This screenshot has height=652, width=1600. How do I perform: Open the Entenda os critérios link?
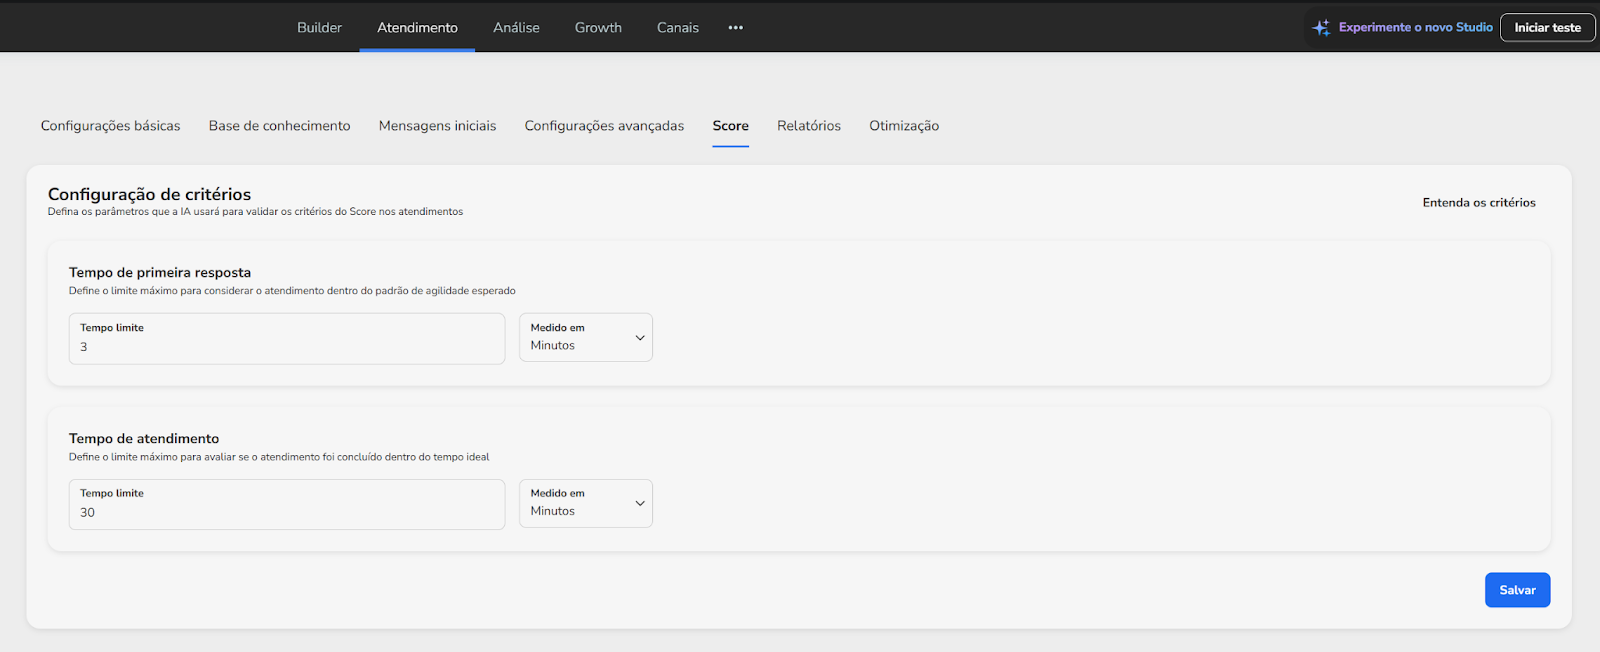1478,203
